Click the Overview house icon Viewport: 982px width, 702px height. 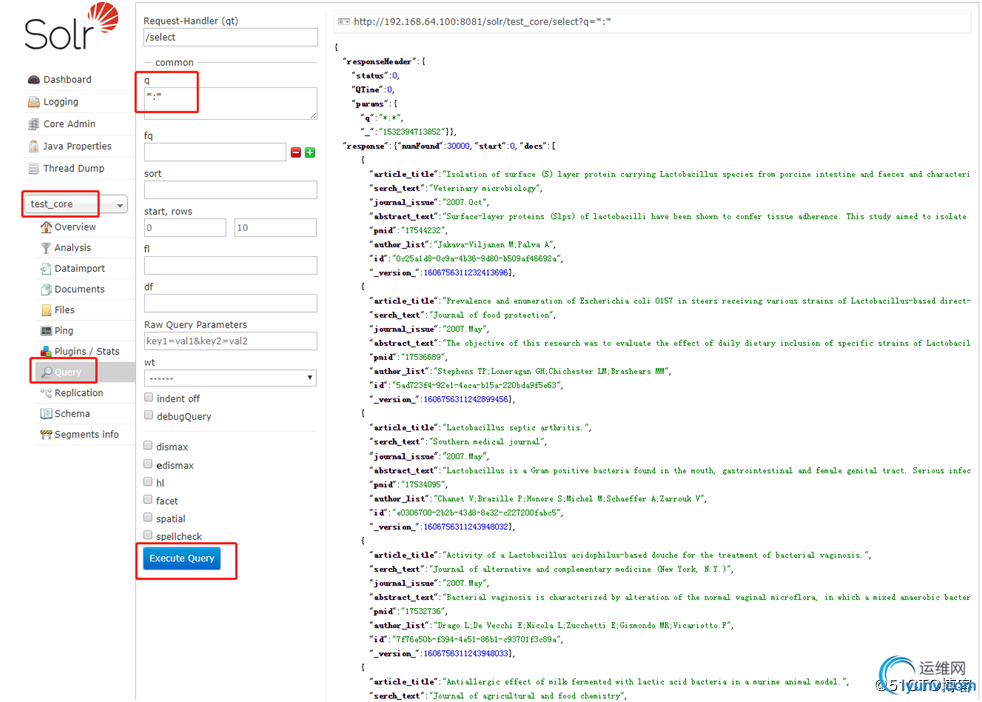(46, 227)
